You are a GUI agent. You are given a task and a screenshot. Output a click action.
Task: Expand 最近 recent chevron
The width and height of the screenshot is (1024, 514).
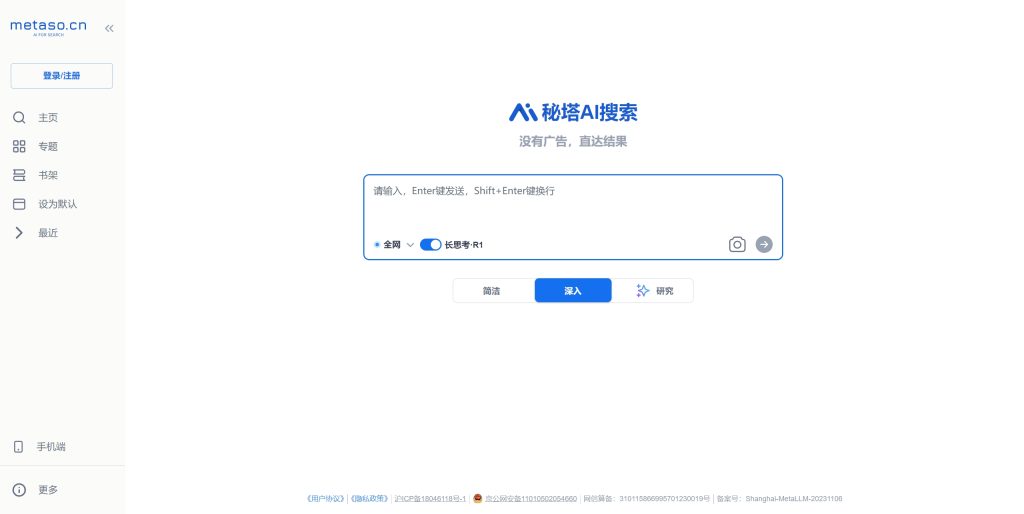pos(19,233)
